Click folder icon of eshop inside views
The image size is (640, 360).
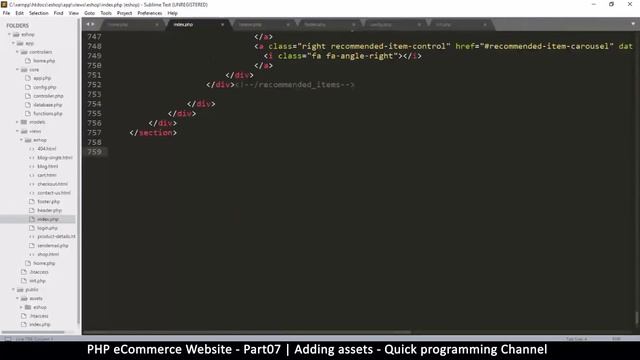[x=28, y=140]
